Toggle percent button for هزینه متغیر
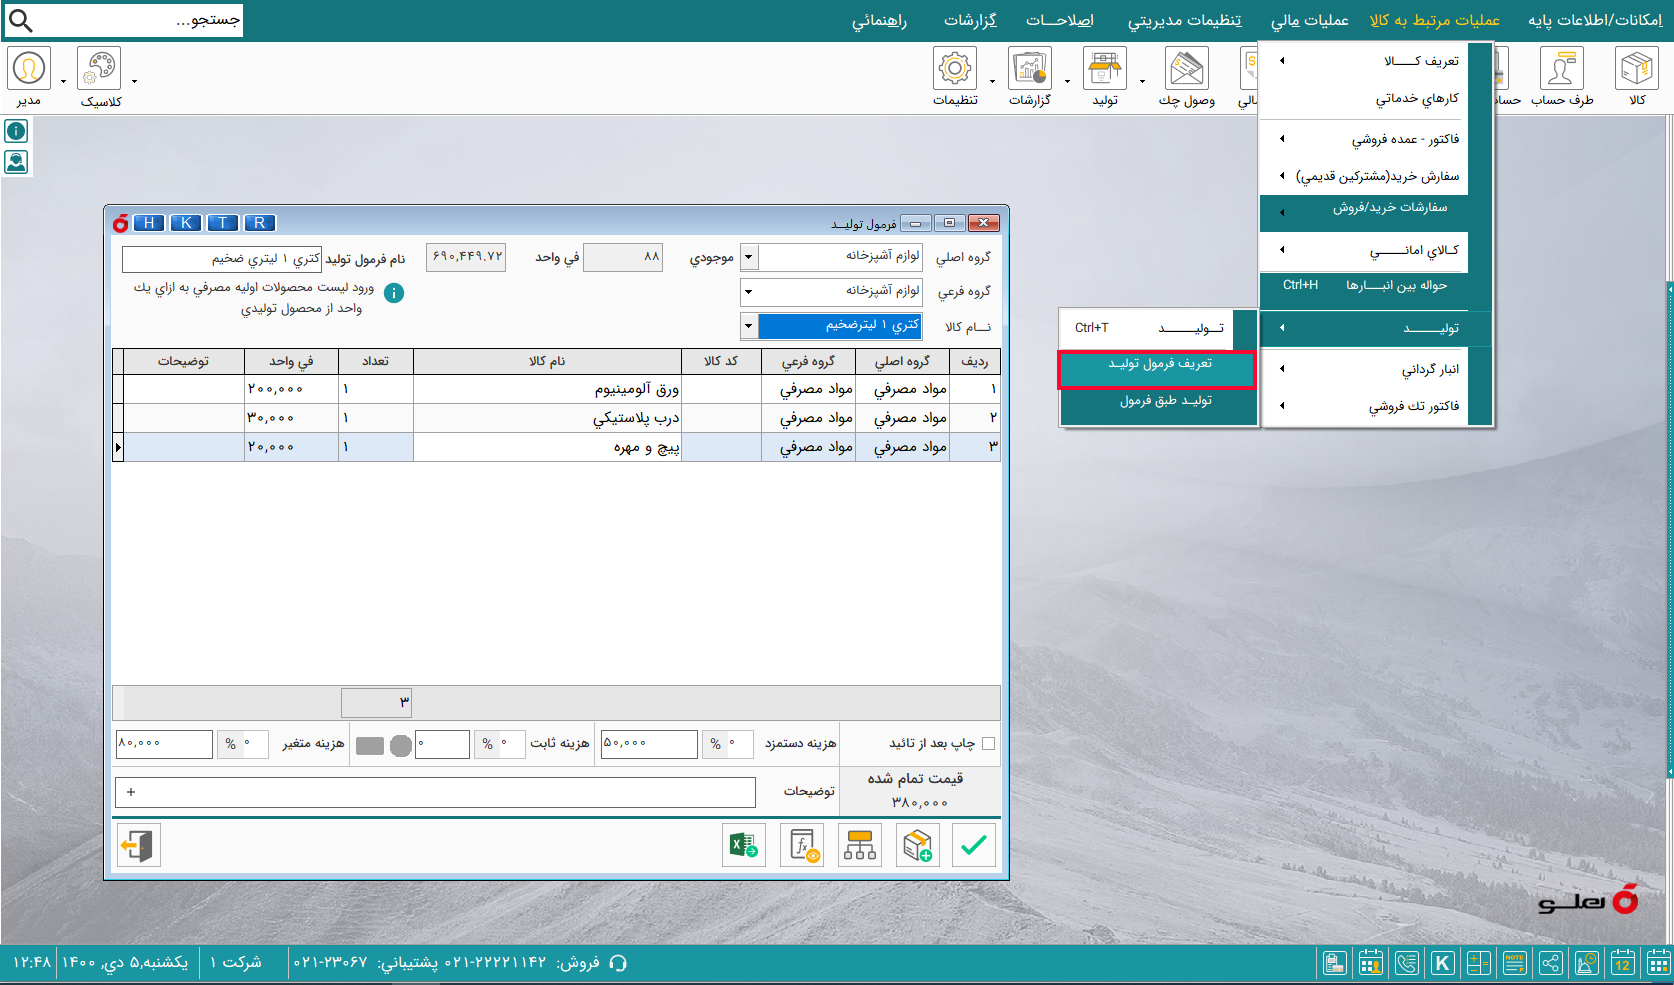Screen dimensions: 1674x985 coord(231,744)
